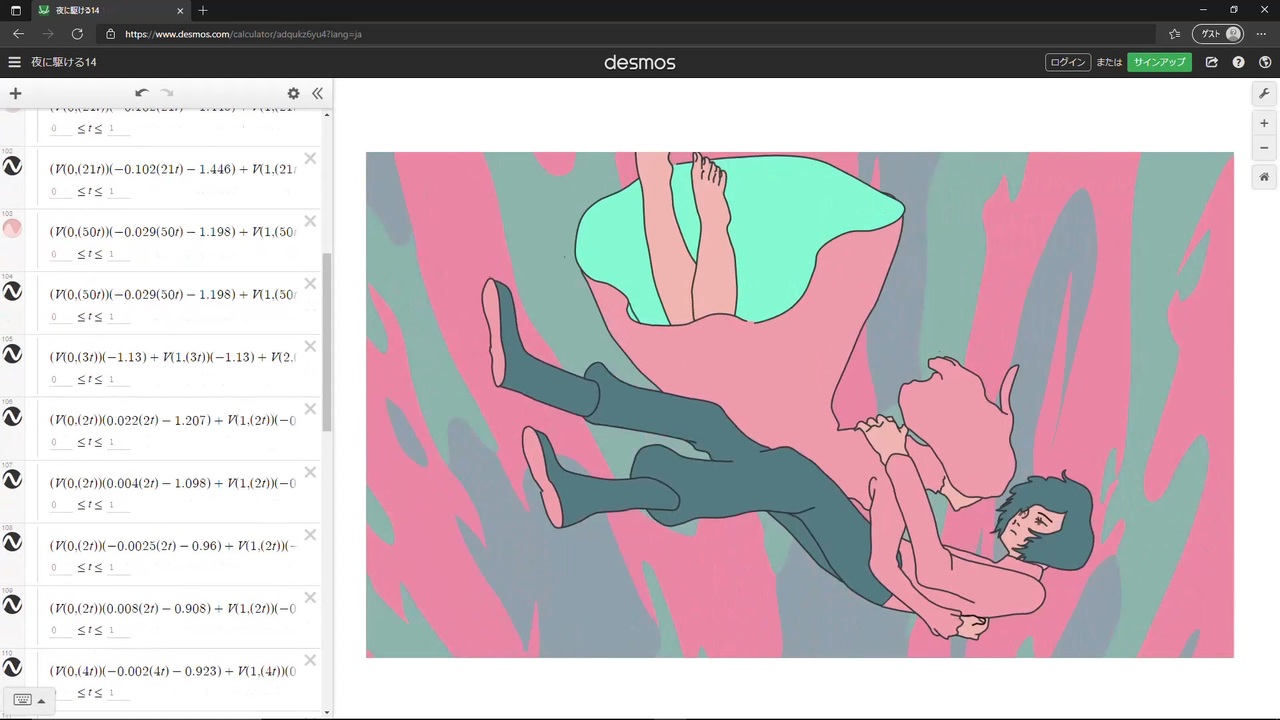Go back in the browser
The image size is (1280, 720).
[x=18, y=34]
